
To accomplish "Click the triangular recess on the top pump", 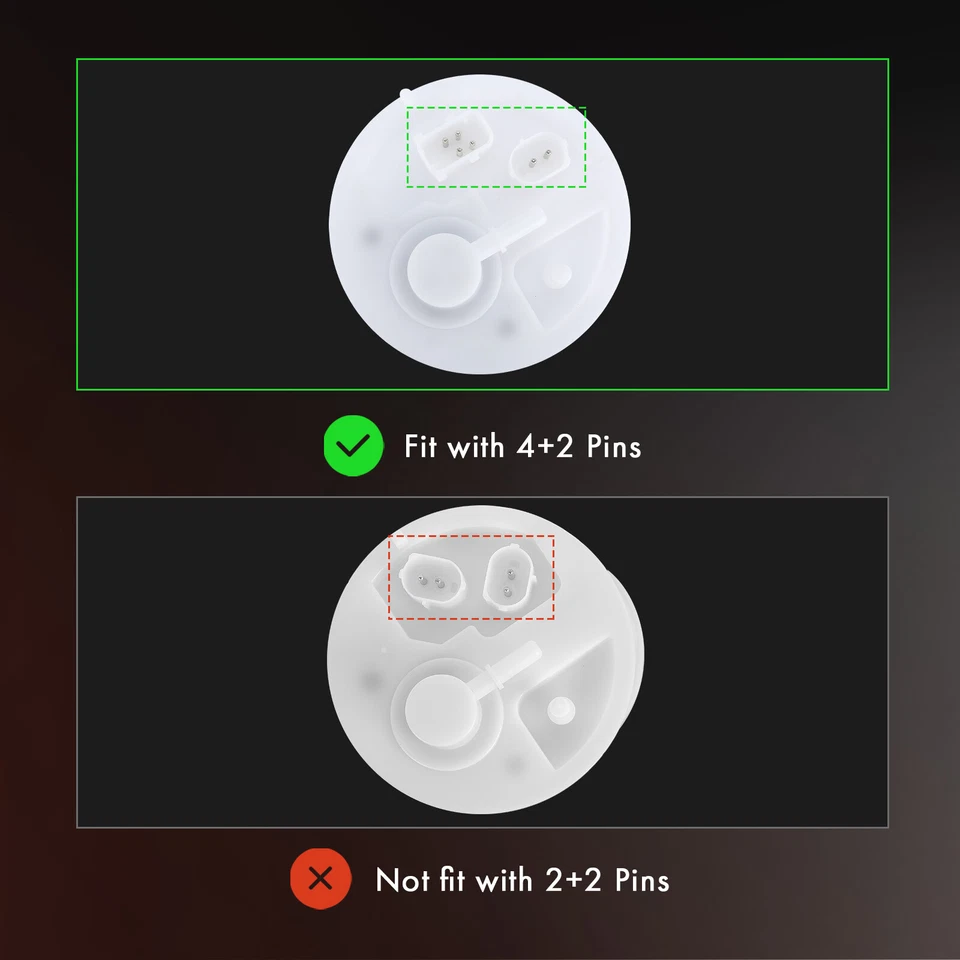I will (560, 268).
